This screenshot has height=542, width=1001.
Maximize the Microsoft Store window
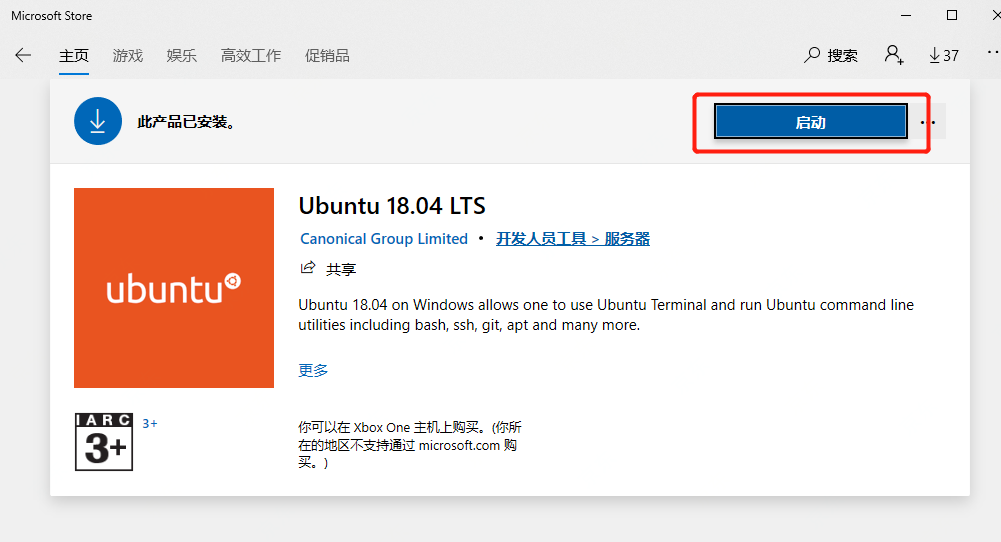click(x=952, y=15)
